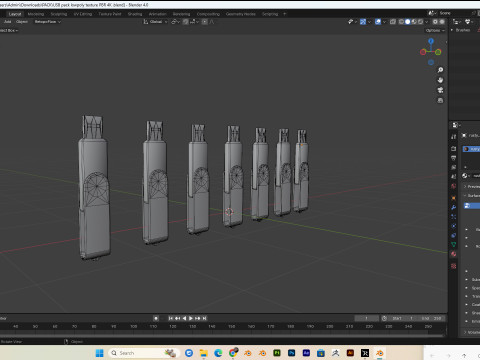Screen dimensions: 480x360
Task: Switch to the Texture Paint workspace tab
Action: pos(110,14)
